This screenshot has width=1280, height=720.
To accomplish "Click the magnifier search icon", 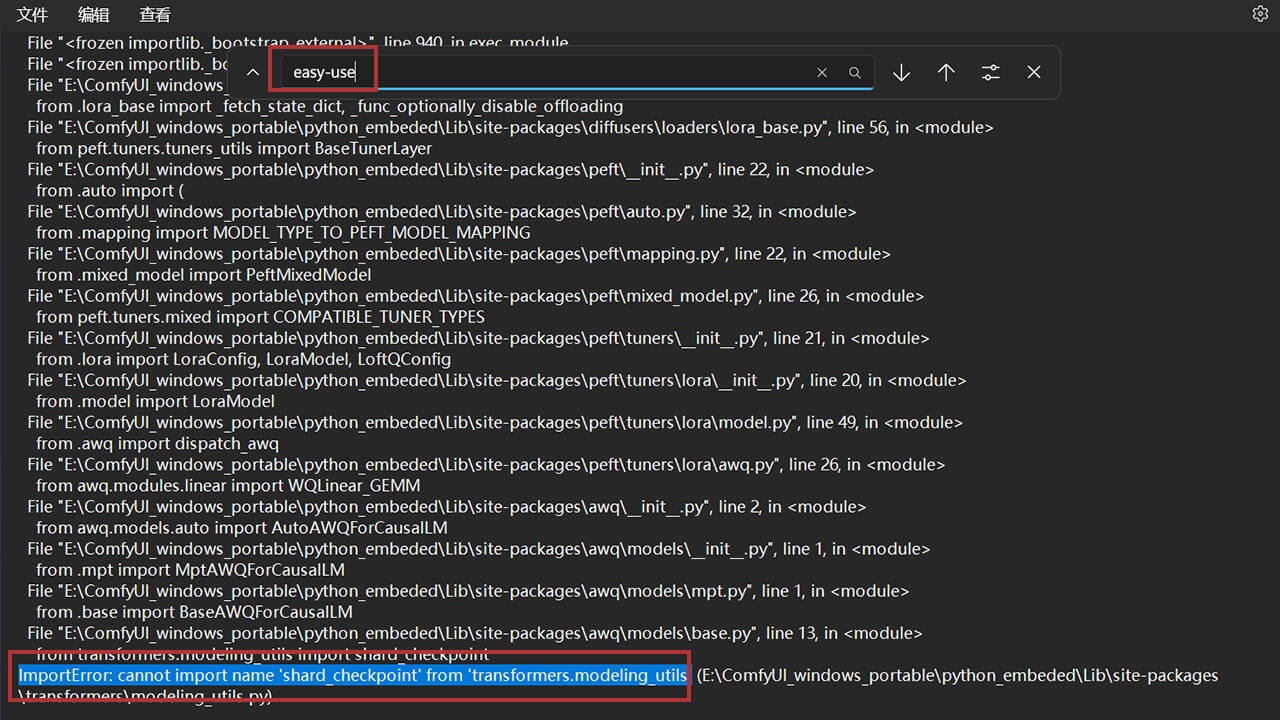I will [855, 73].
